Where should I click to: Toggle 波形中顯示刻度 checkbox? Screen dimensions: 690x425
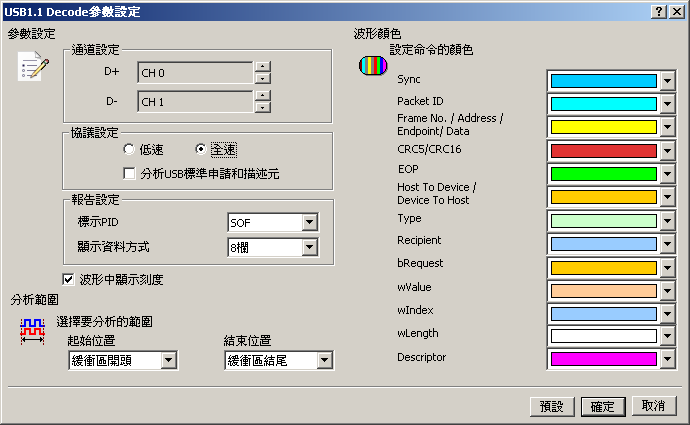pyautogui.click(x=69, y=279)
